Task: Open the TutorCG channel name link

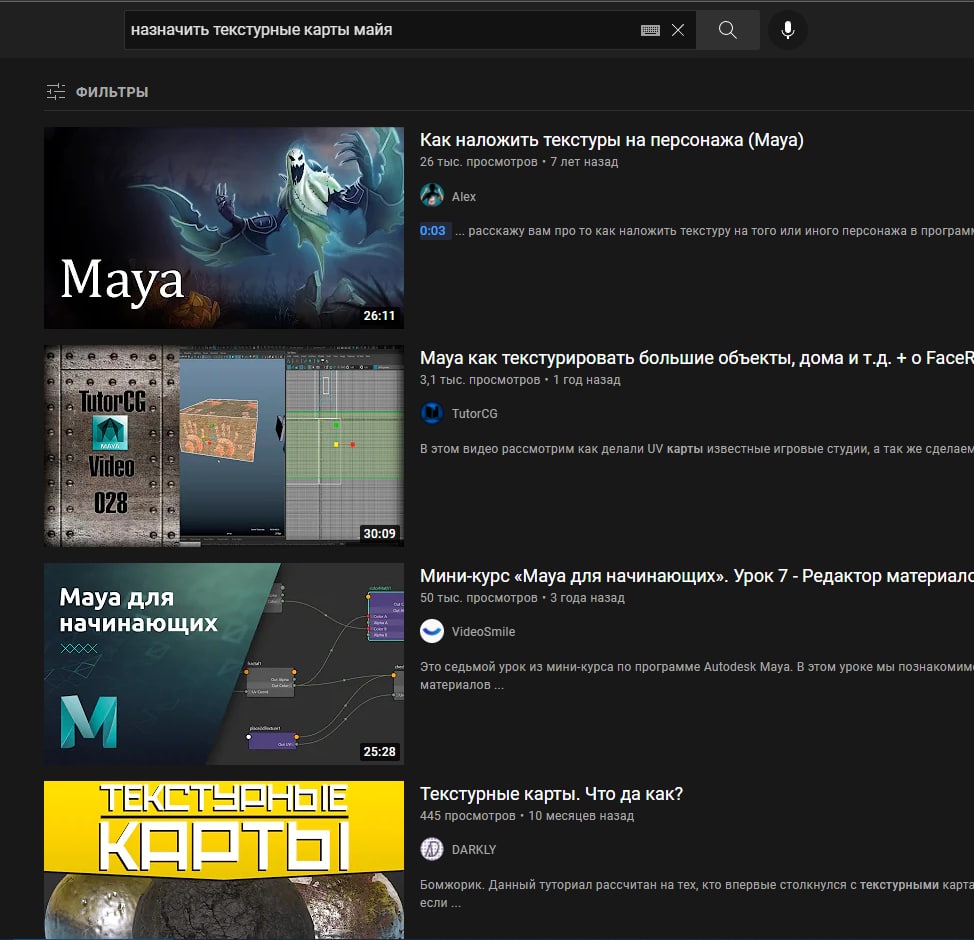Action: coord(475,414)
